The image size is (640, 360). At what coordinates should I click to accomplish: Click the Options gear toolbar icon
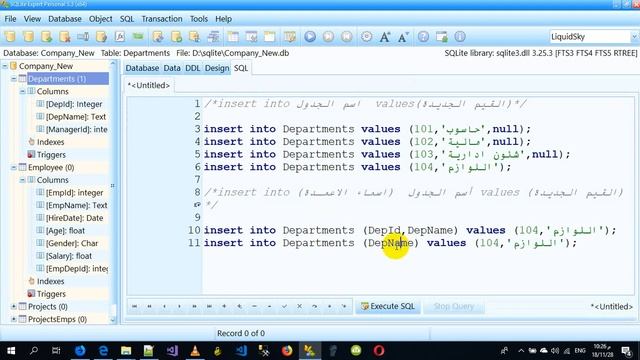click(x=367, y=37)
